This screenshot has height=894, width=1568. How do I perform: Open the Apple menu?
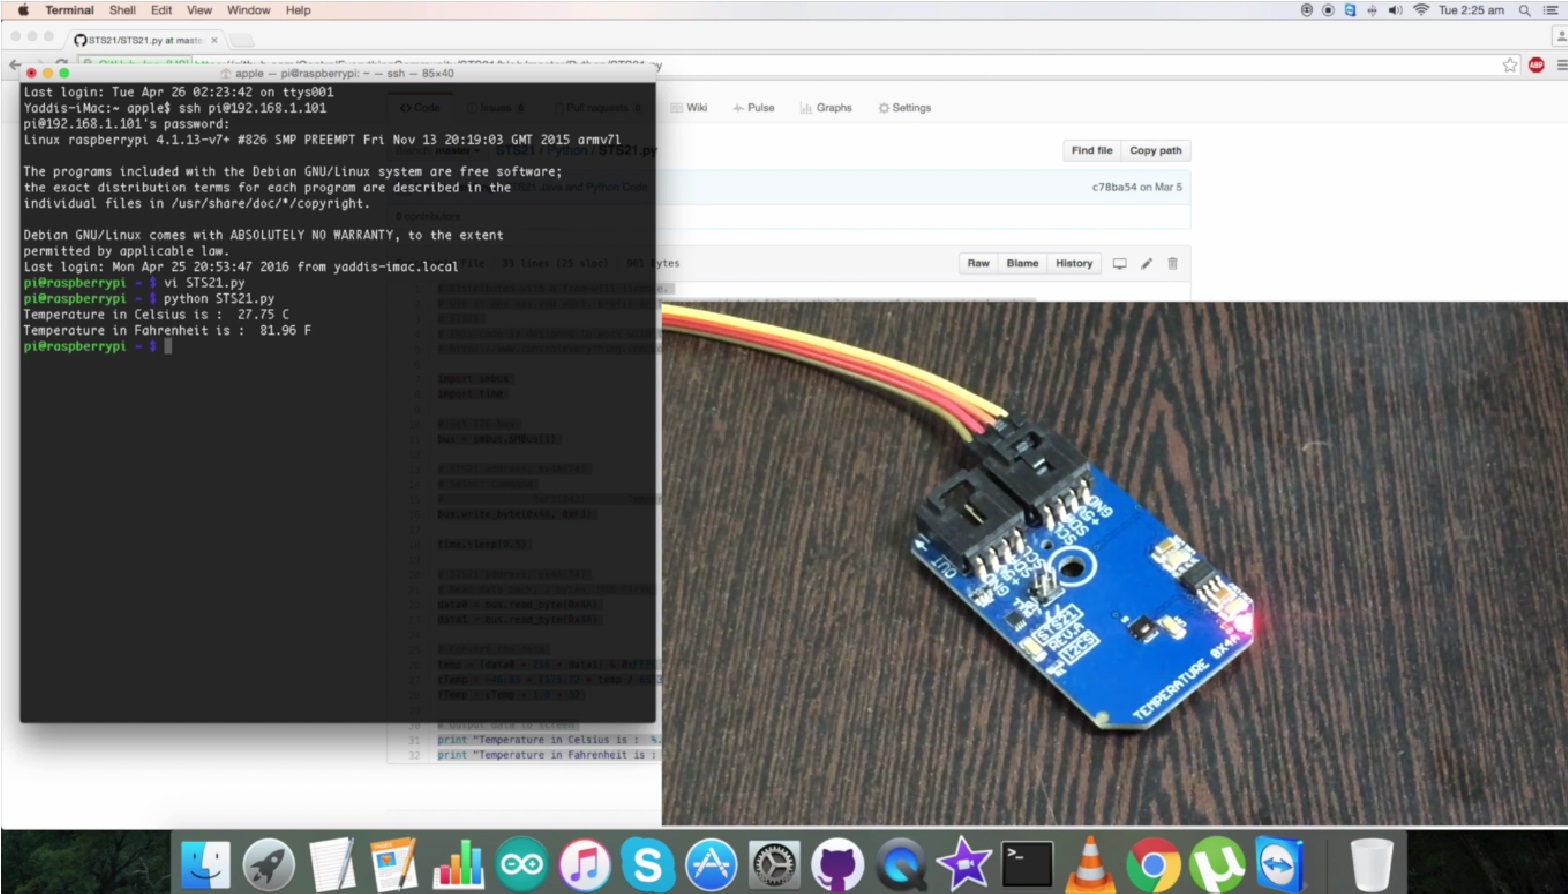(23, 10)
